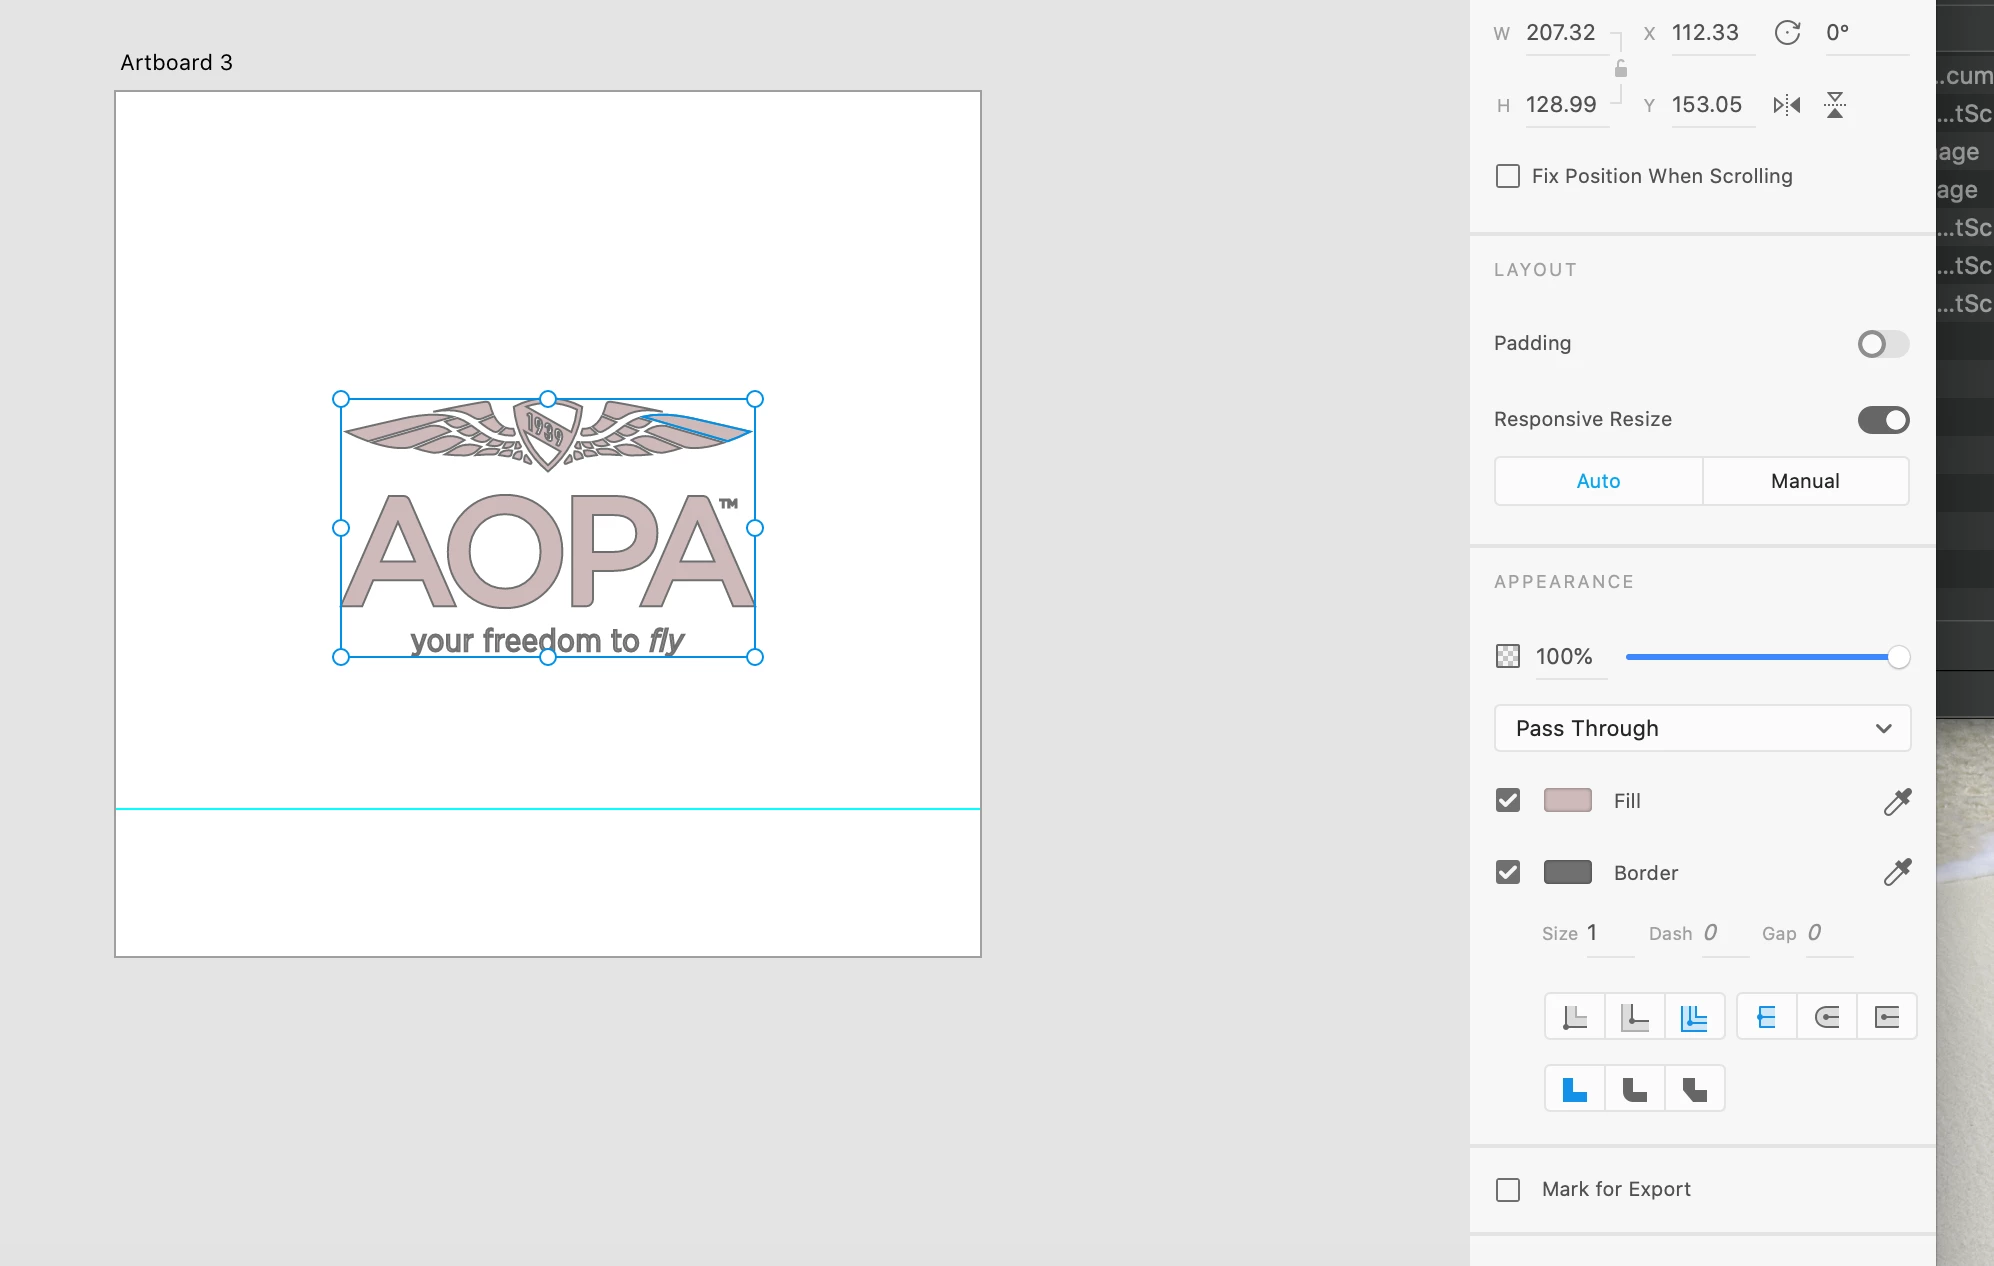Choose the round cap stroke icon
This screenshot has height=1266, width=1994.
point(1827,1017)
